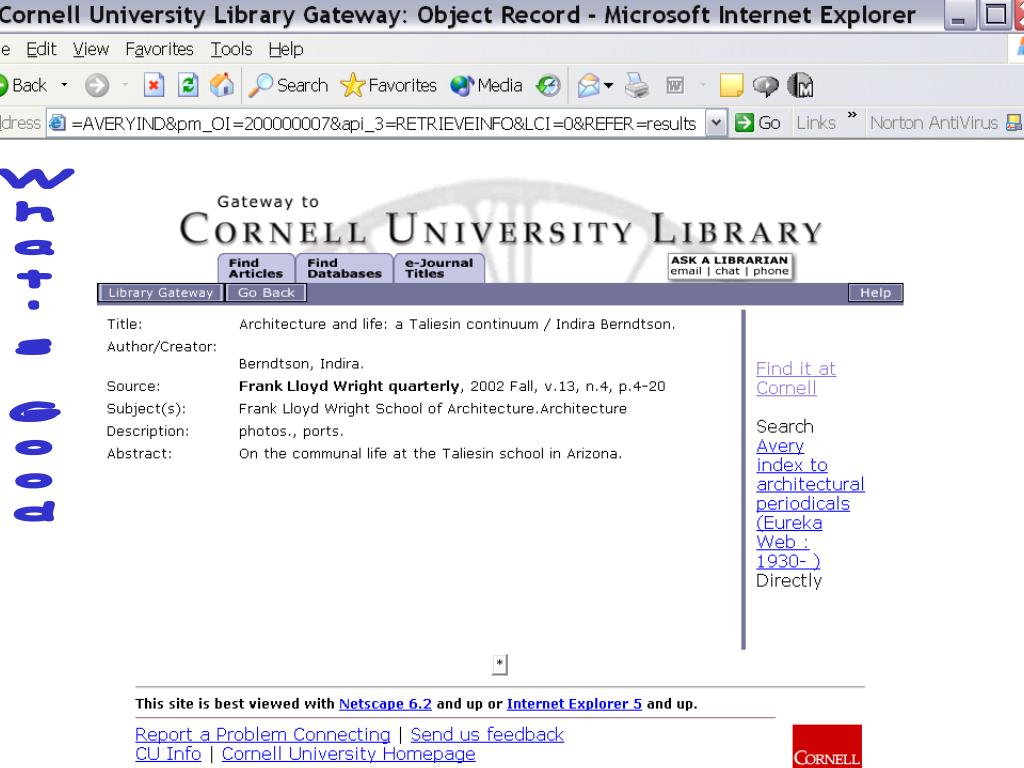Open the Tools menu
1024x768 pixels.
click(231, 49)
